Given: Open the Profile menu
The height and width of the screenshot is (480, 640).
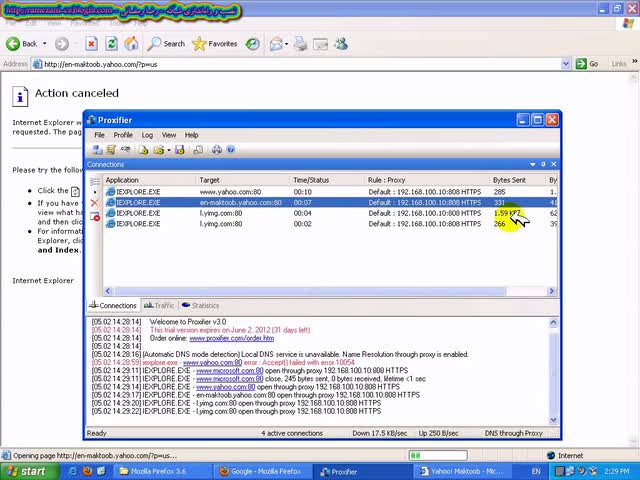Looking at the screenshot, I should [x=123, y=135].
